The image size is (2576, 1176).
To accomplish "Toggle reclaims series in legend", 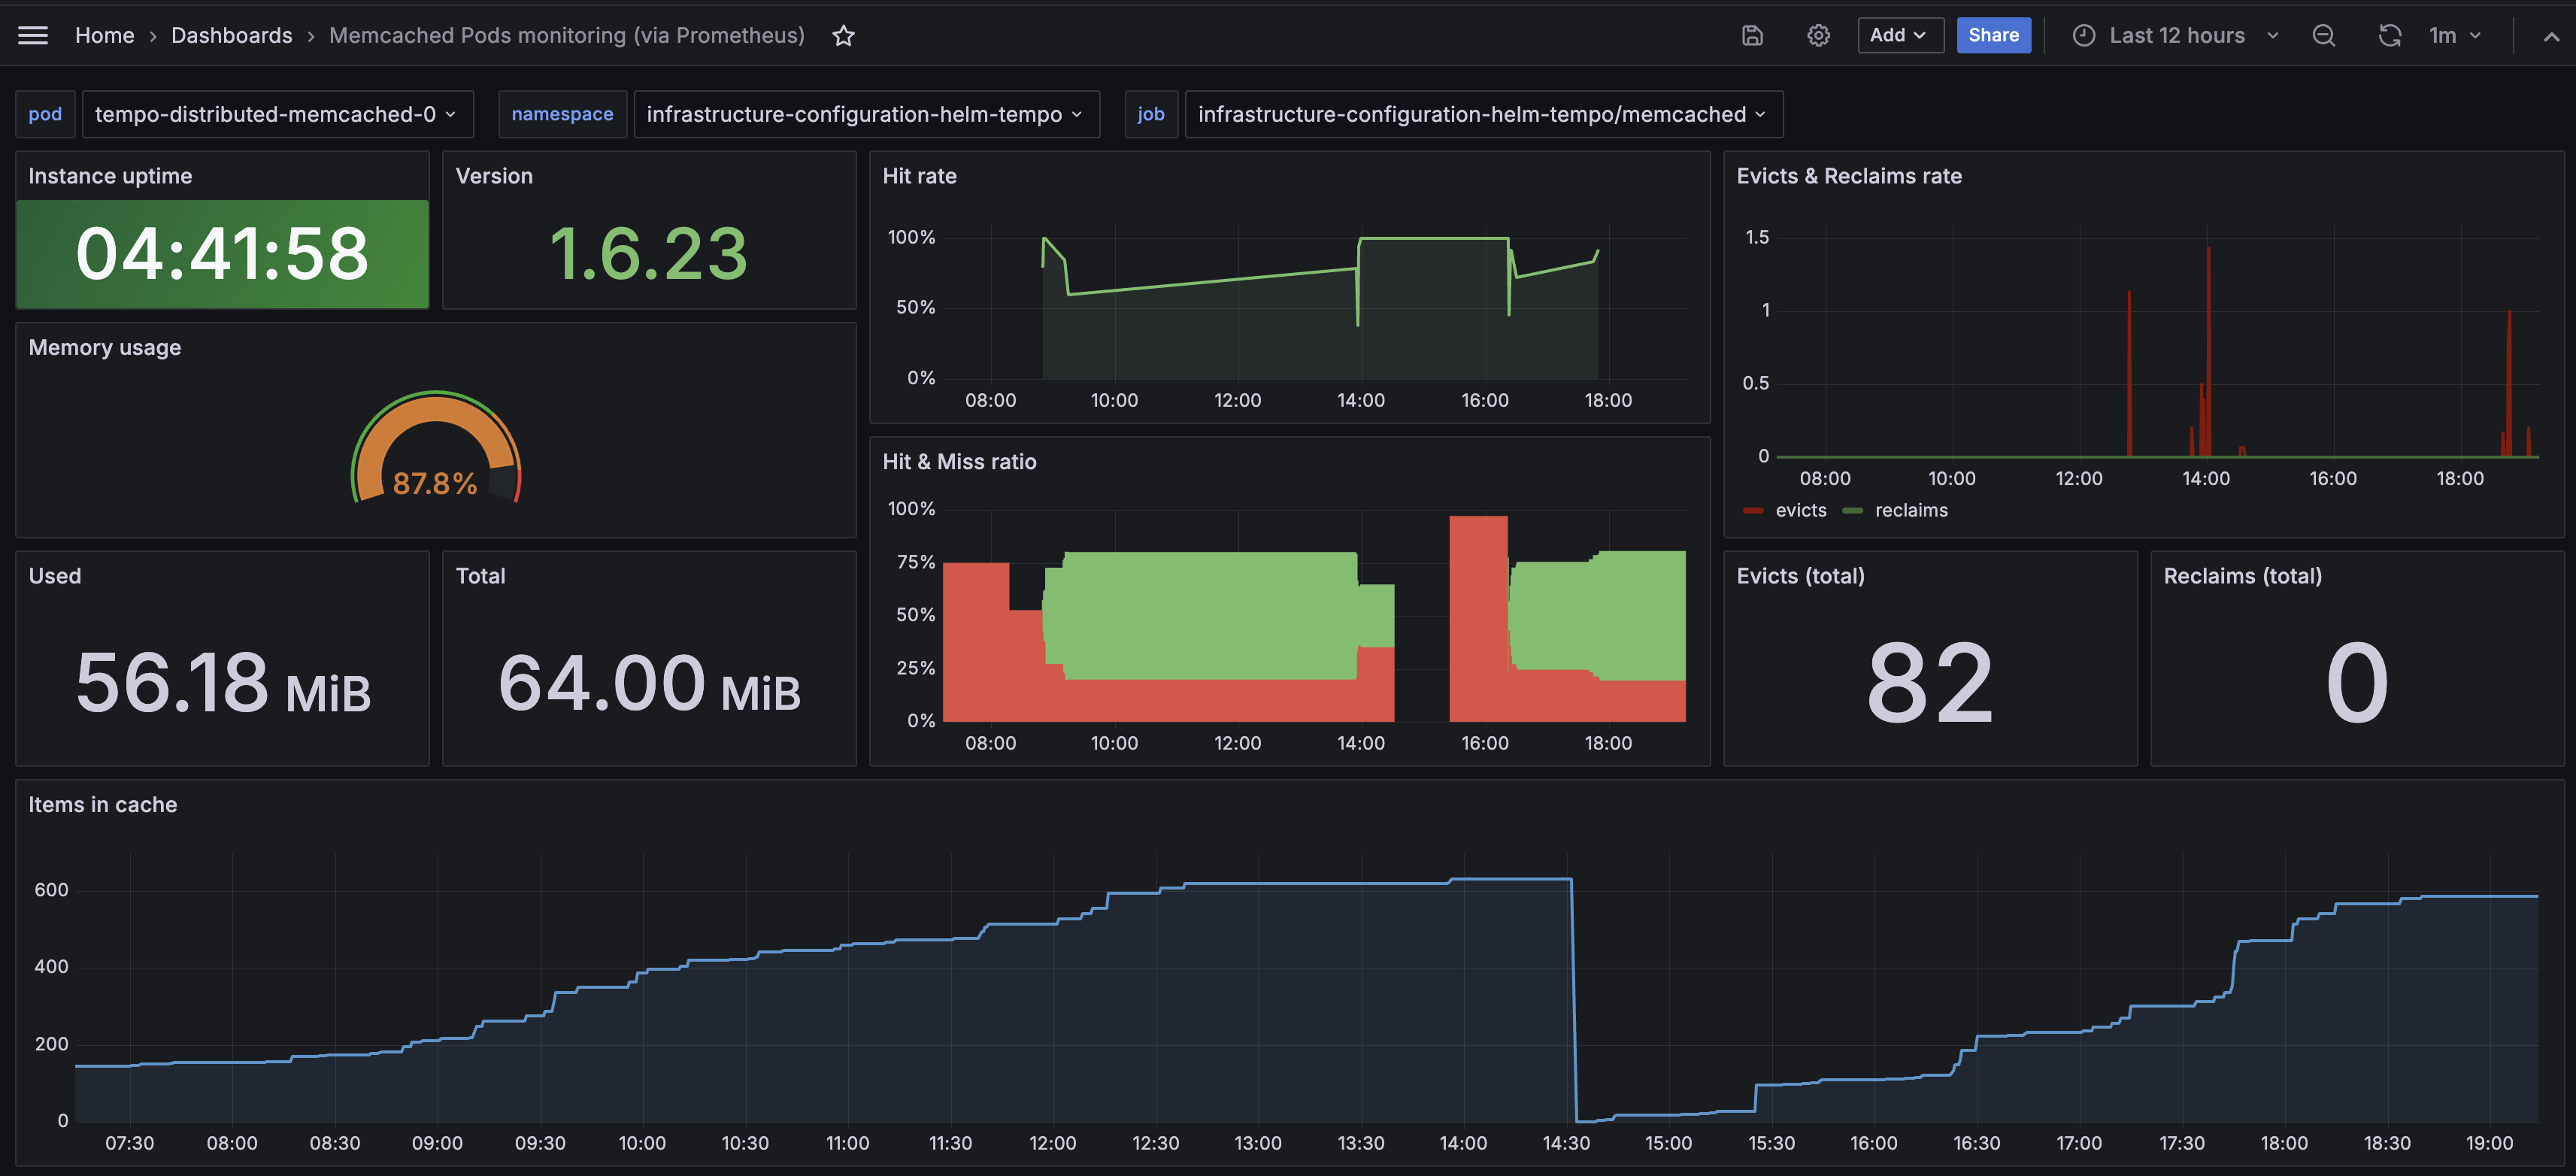I will (1910, 510).
